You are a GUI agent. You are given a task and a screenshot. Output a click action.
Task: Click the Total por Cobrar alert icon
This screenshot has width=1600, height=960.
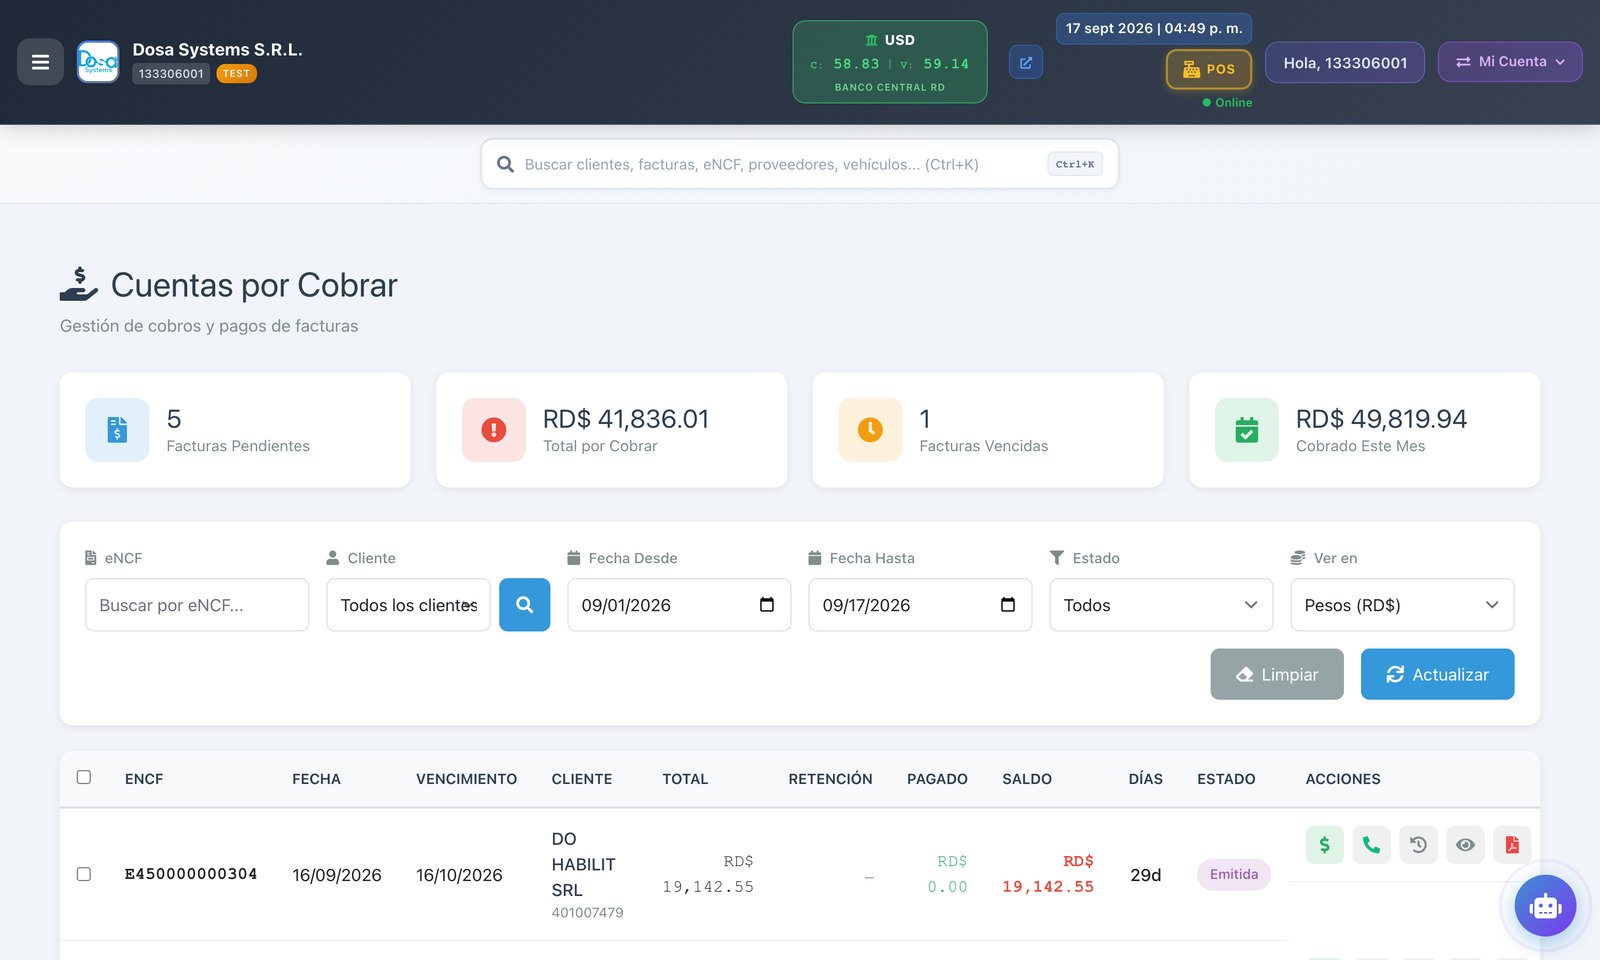pyautogui.click(x=494, y=430)
